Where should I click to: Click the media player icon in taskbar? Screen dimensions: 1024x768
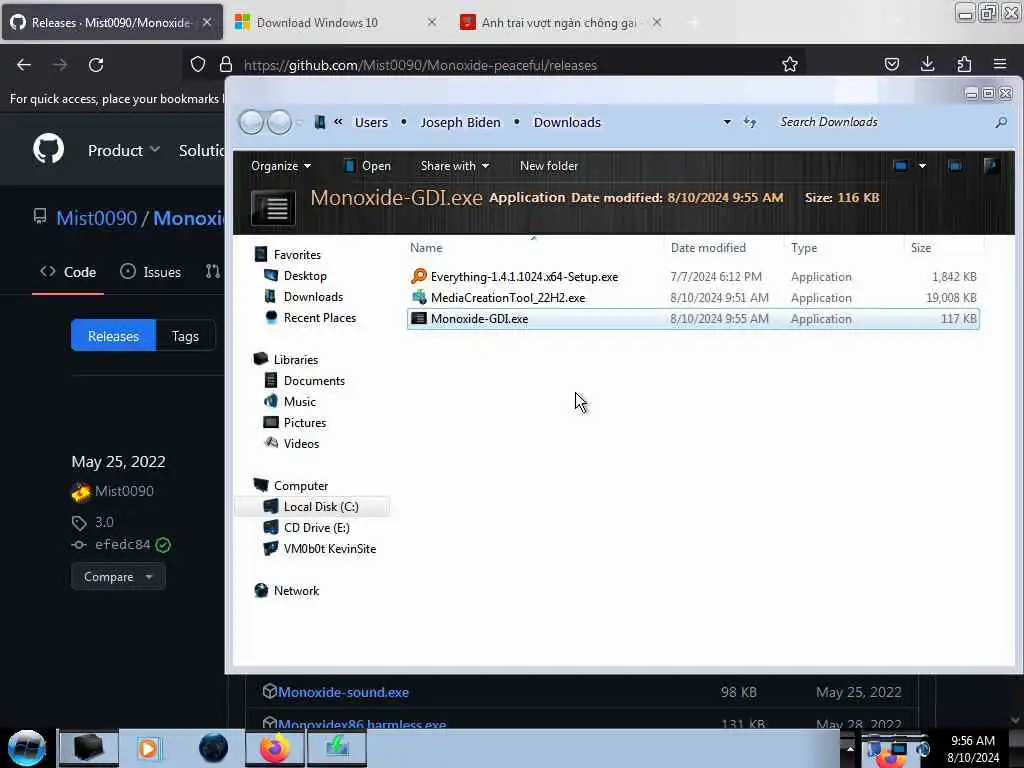point(149,748)
